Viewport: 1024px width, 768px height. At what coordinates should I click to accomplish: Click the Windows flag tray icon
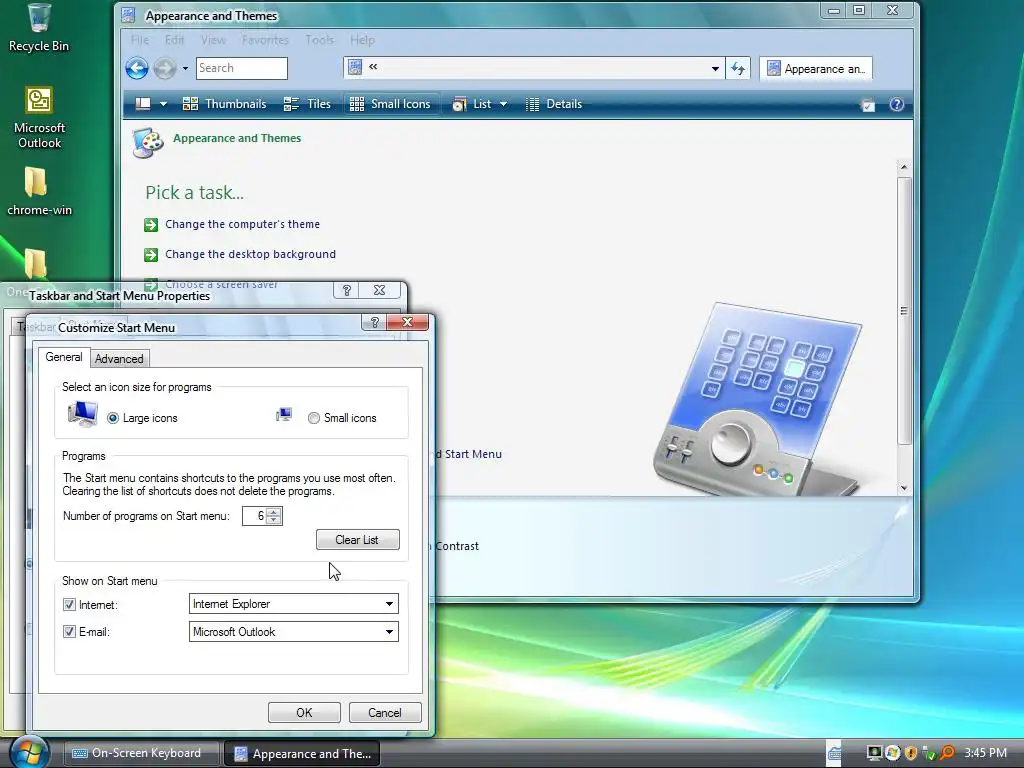[x=893, y=753]
